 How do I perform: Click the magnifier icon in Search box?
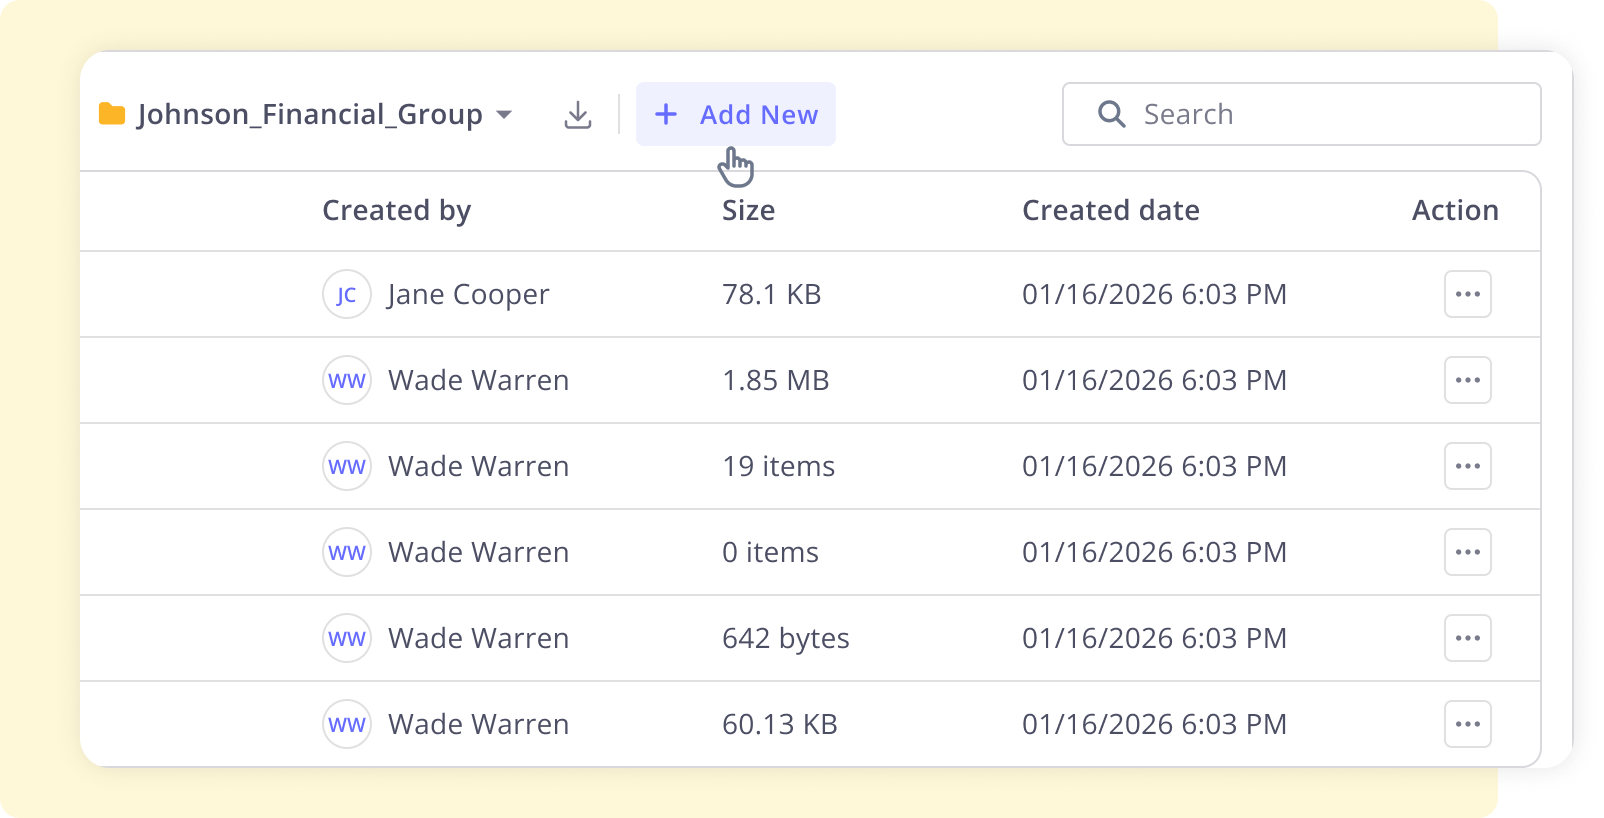[x=1111, y=114]
